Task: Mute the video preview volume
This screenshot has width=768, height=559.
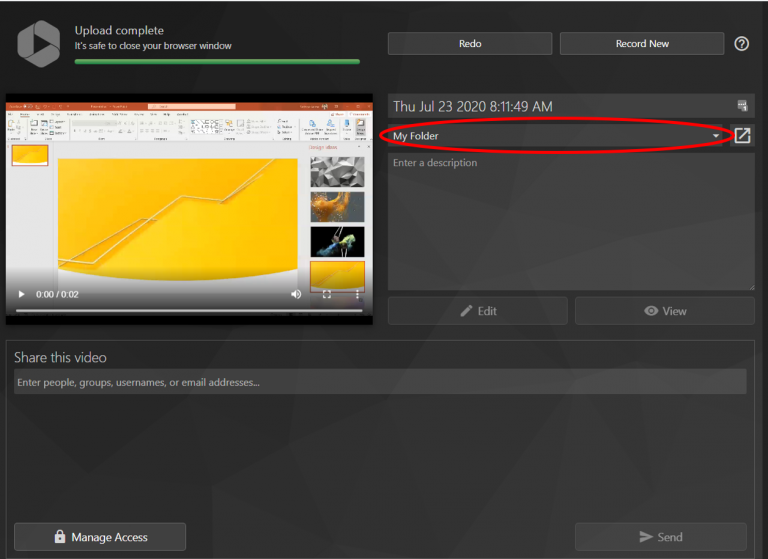Action: [x=296, y=294]
